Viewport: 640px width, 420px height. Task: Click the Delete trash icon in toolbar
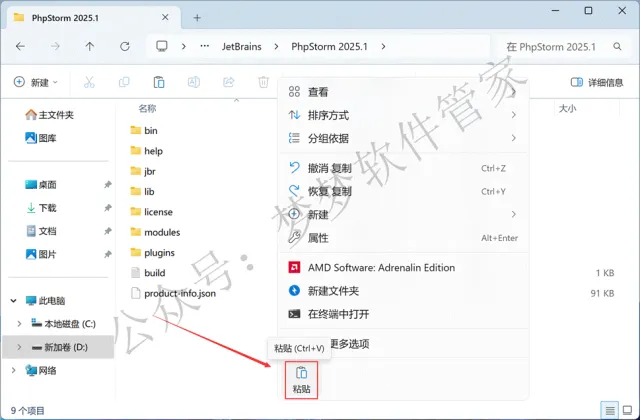[264, 82]
